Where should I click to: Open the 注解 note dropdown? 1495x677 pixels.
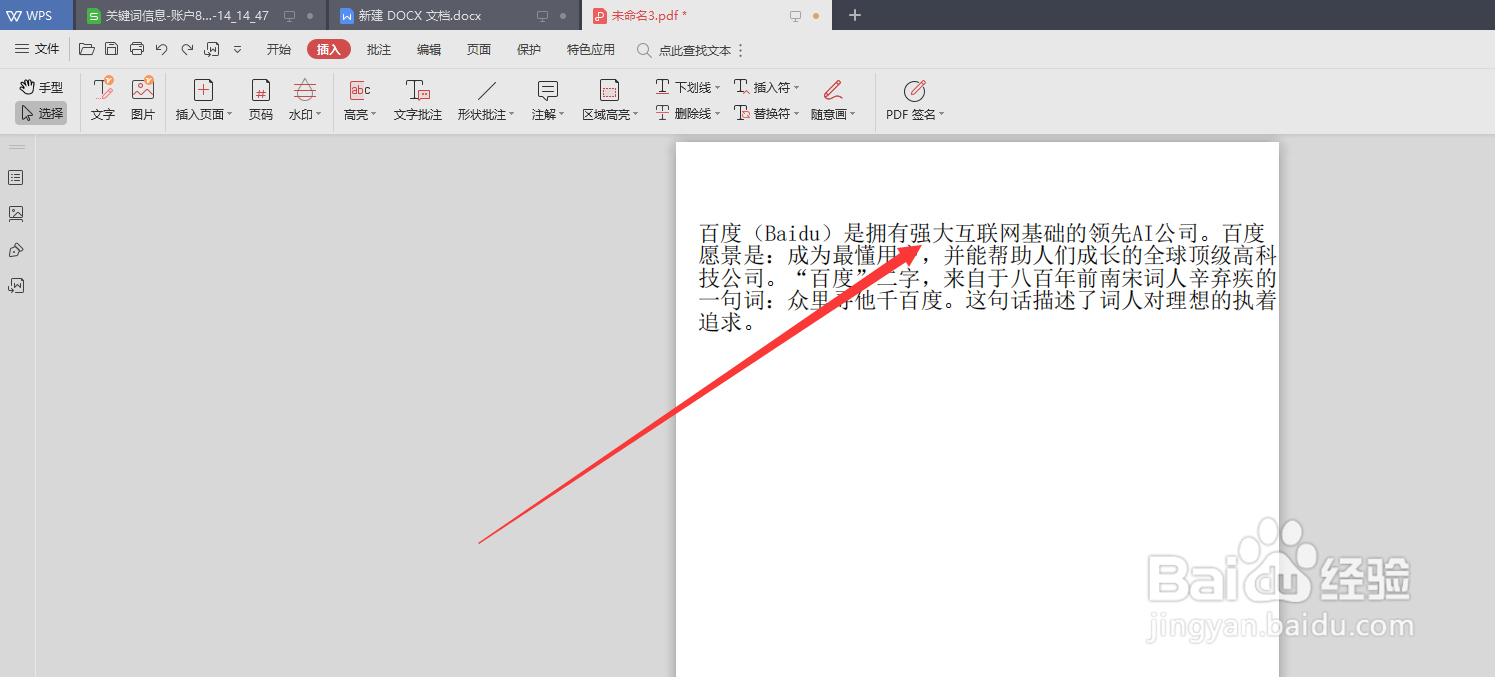point(548,100)
